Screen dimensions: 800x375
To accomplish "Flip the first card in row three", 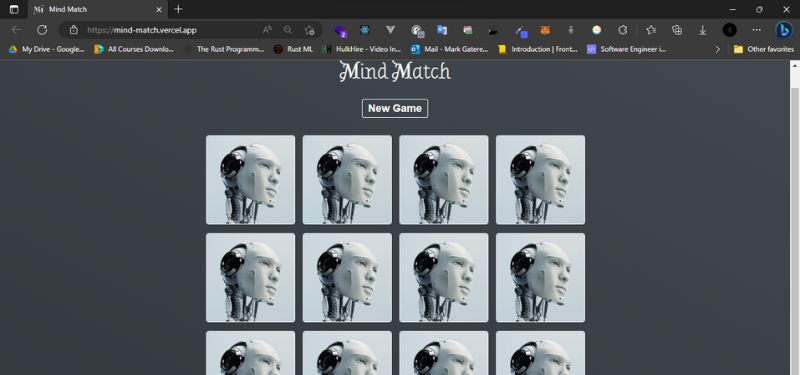I will click(x=250, y=353).
